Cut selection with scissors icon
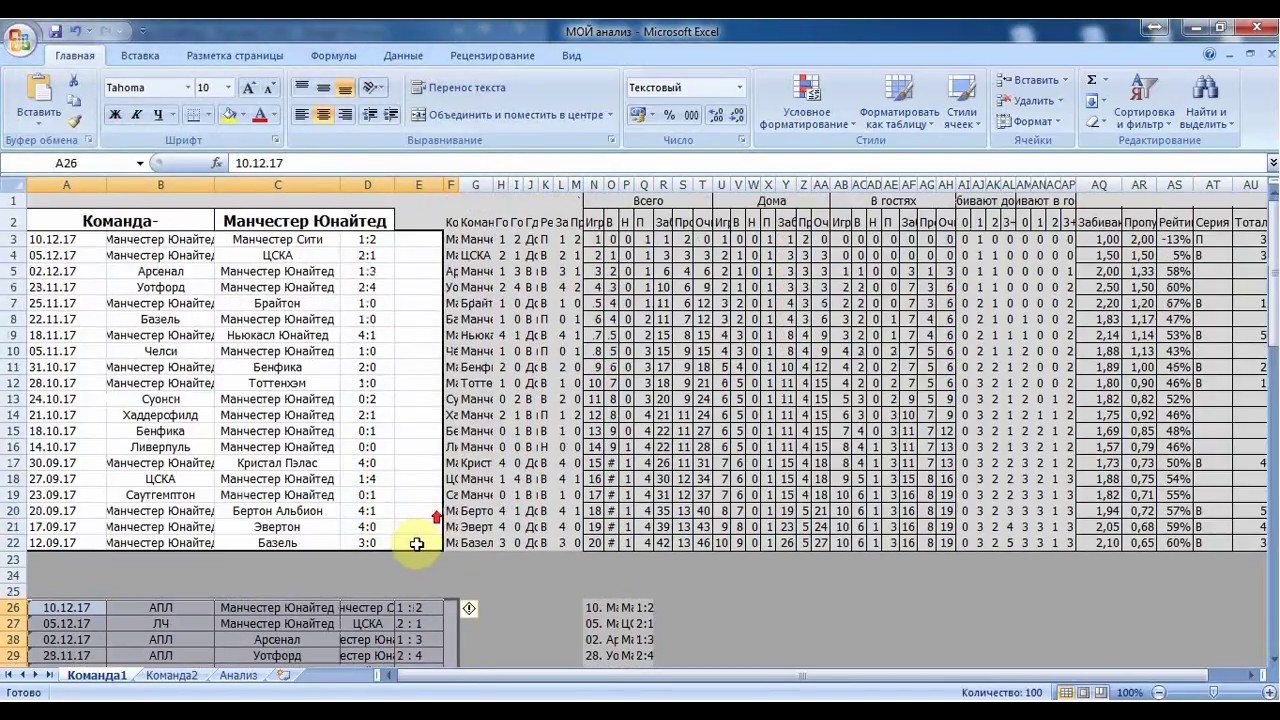Viewport: 1280px width, 720px height. coord(74,81)
